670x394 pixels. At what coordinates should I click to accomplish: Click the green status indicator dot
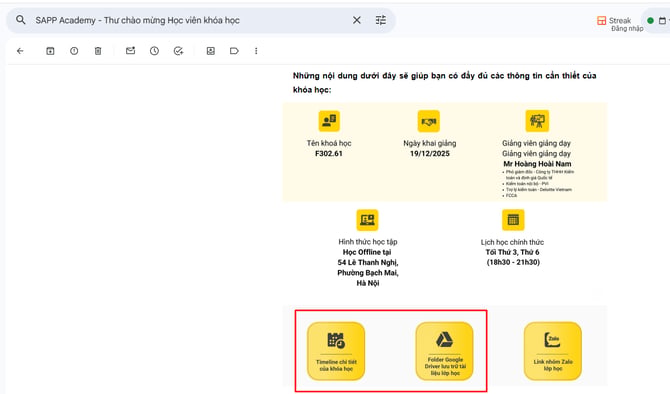pyautogui.click(x=650, y=21)
